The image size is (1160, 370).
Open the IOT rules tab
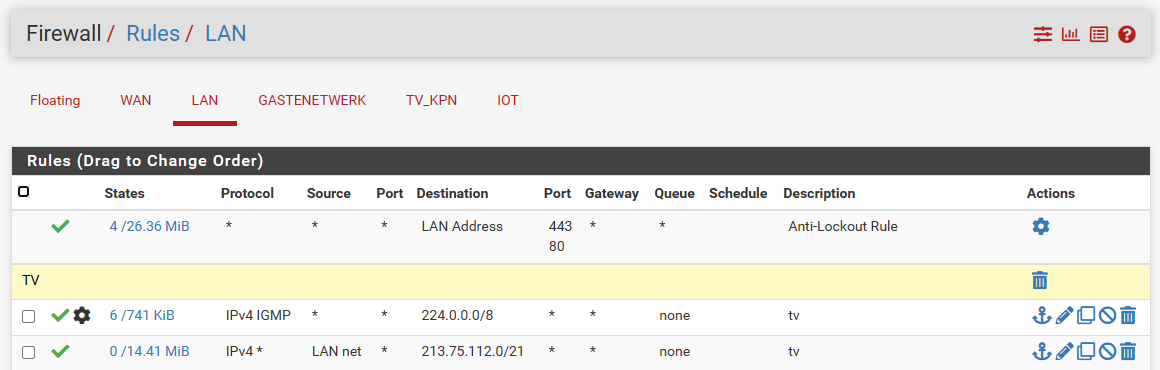(508, 101)
